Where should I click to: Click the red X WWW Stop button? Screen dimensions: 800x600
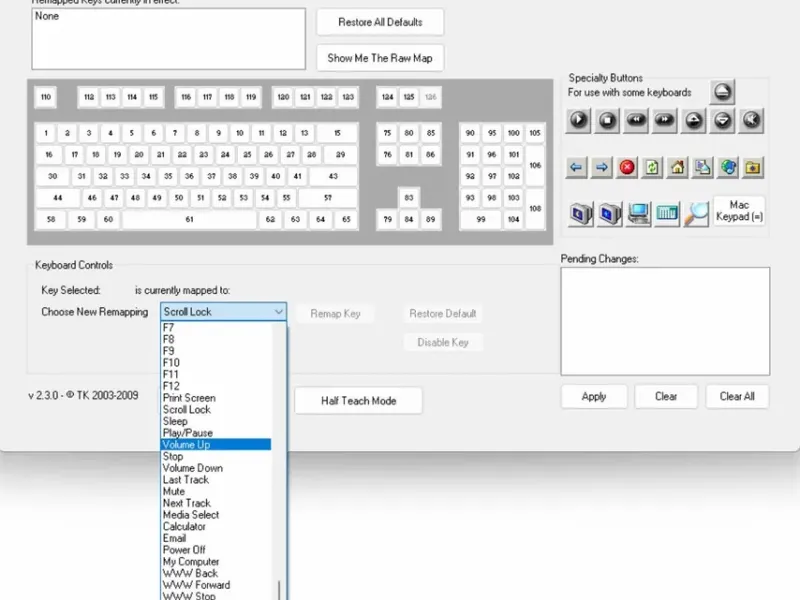[x=627, y=167]
